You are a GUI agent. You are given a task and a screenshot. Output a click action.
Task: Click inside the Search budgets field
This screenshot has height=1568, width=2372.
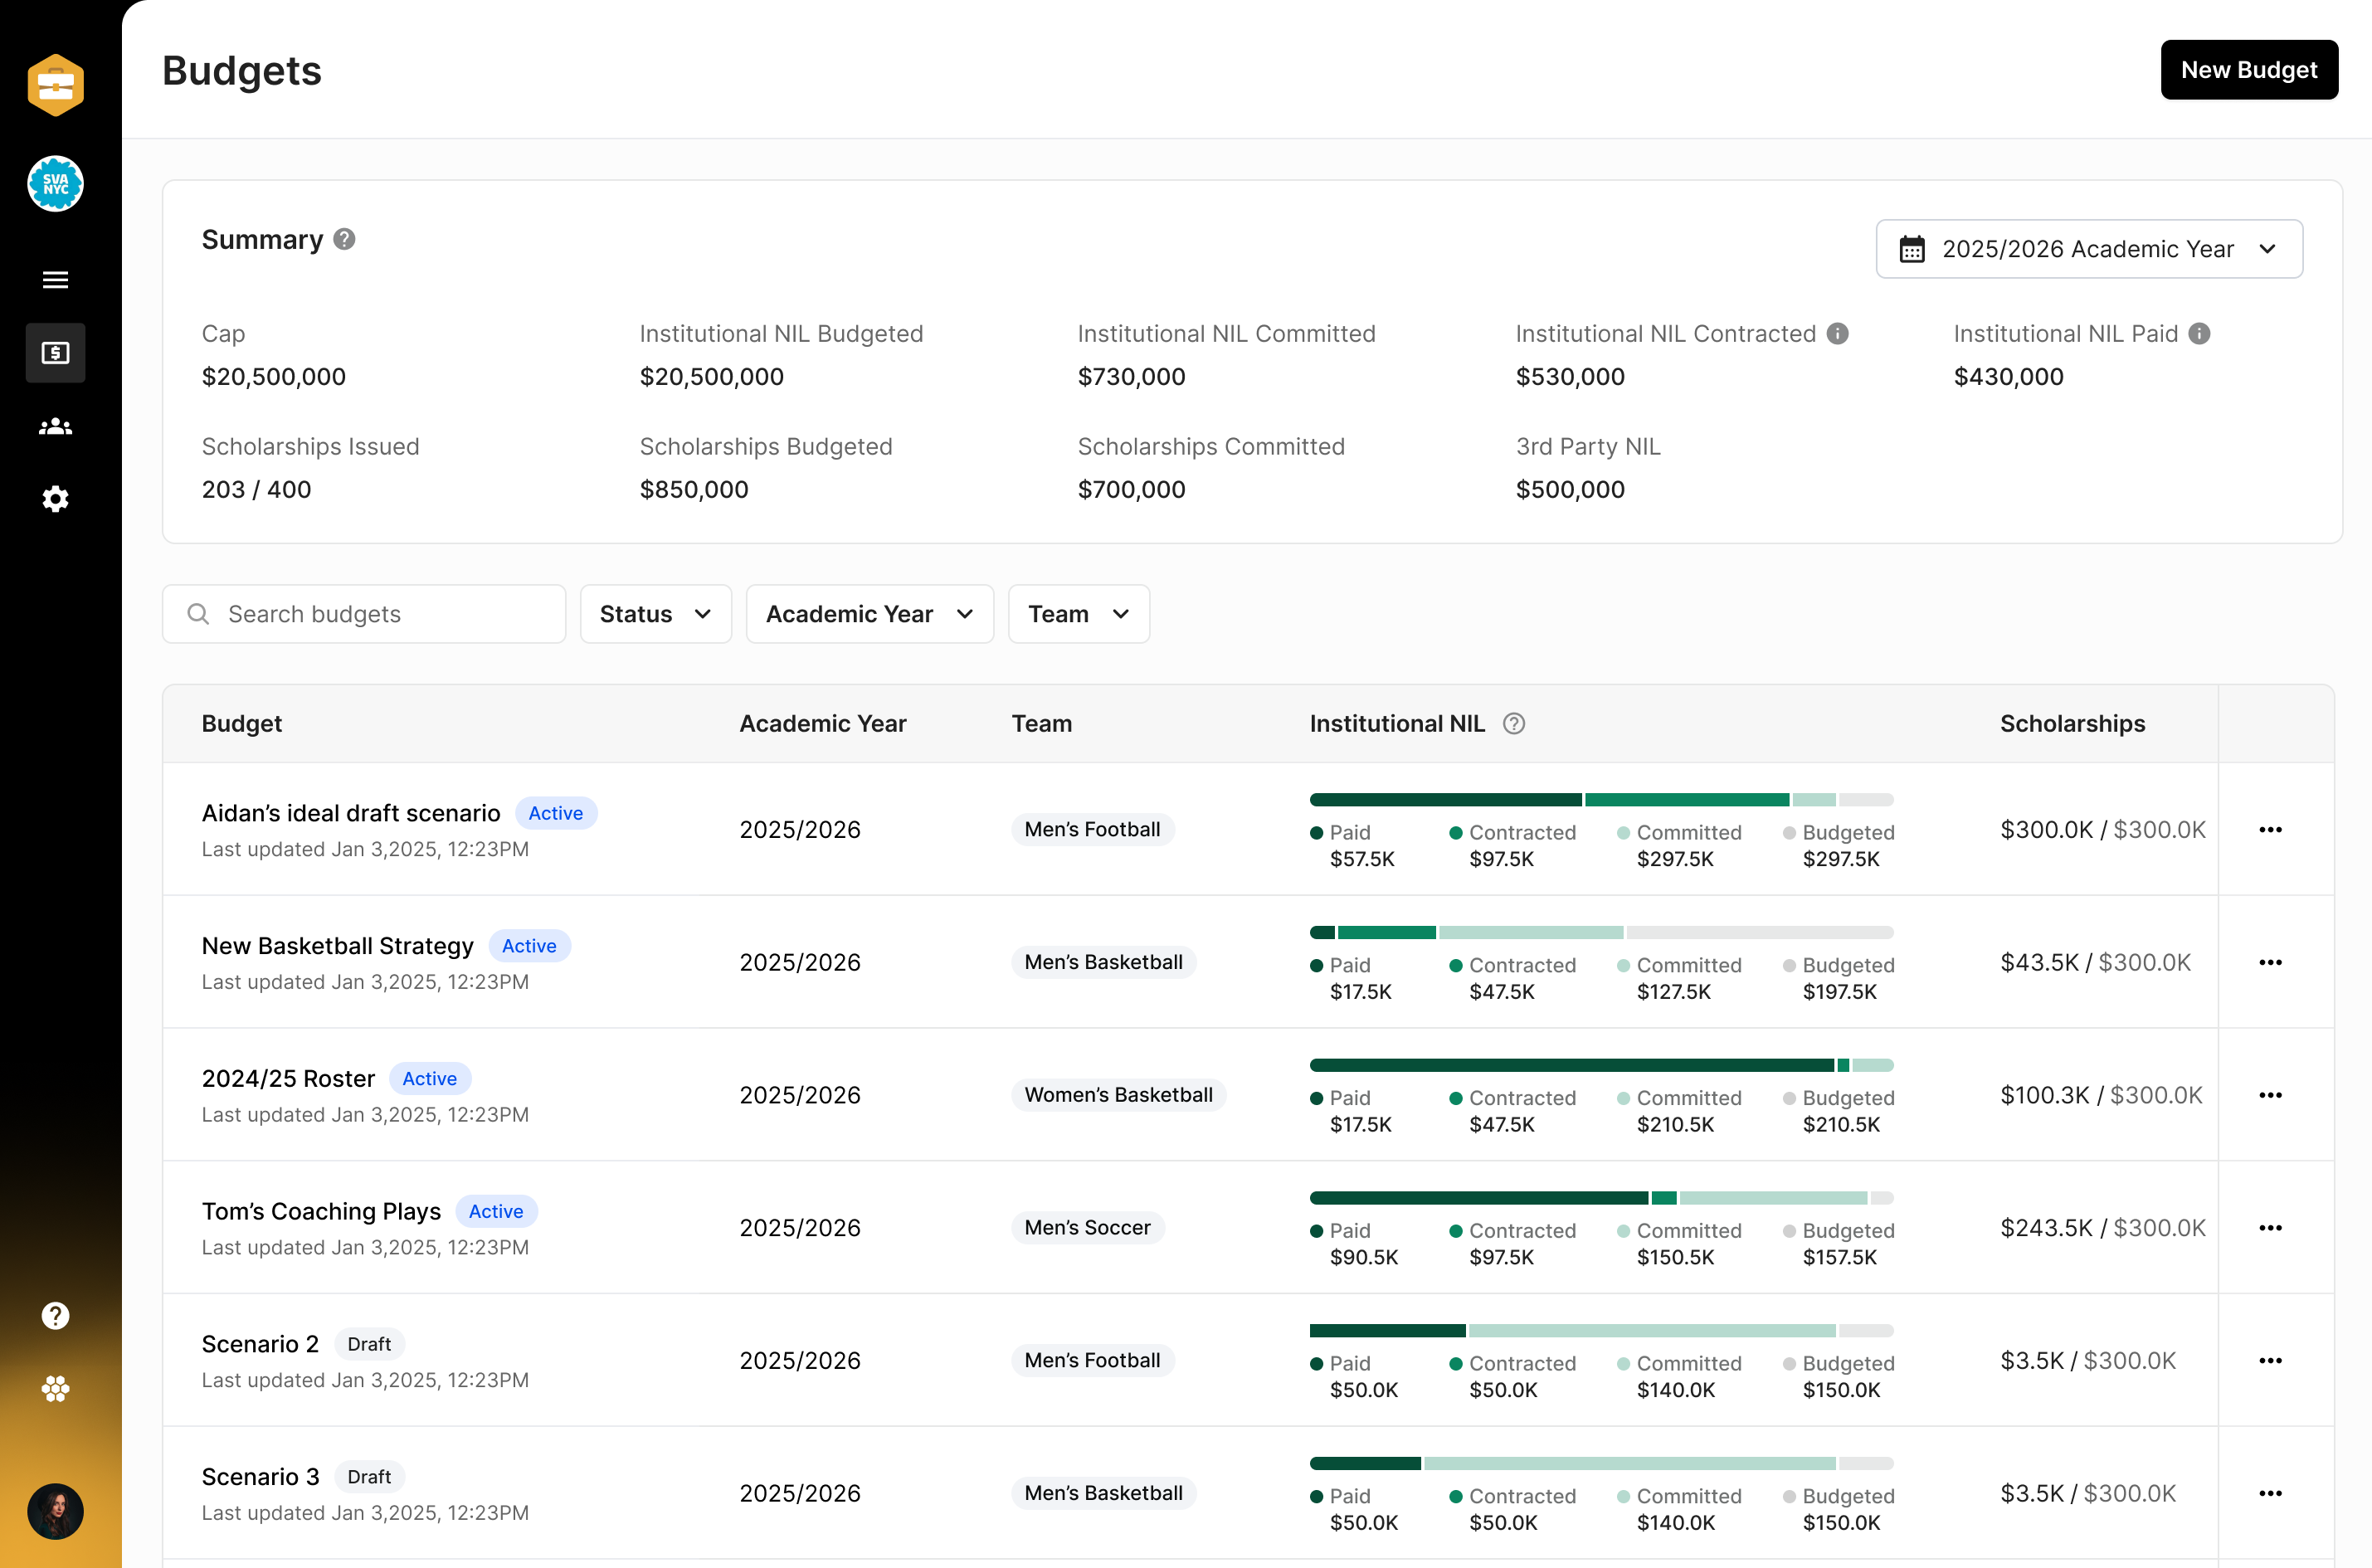[365, 613]
